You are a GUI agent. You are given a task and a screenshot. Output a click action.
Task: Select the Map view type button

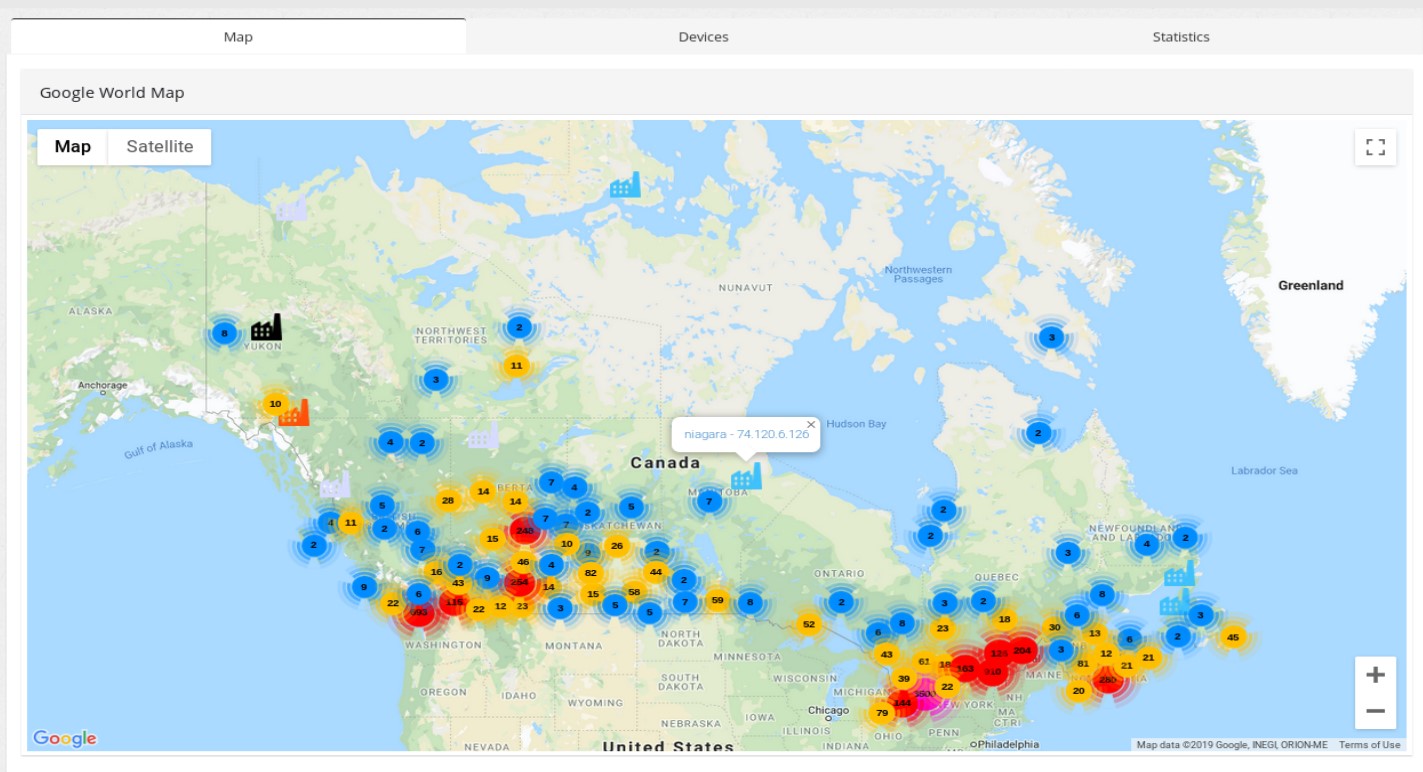click(73, 146)
